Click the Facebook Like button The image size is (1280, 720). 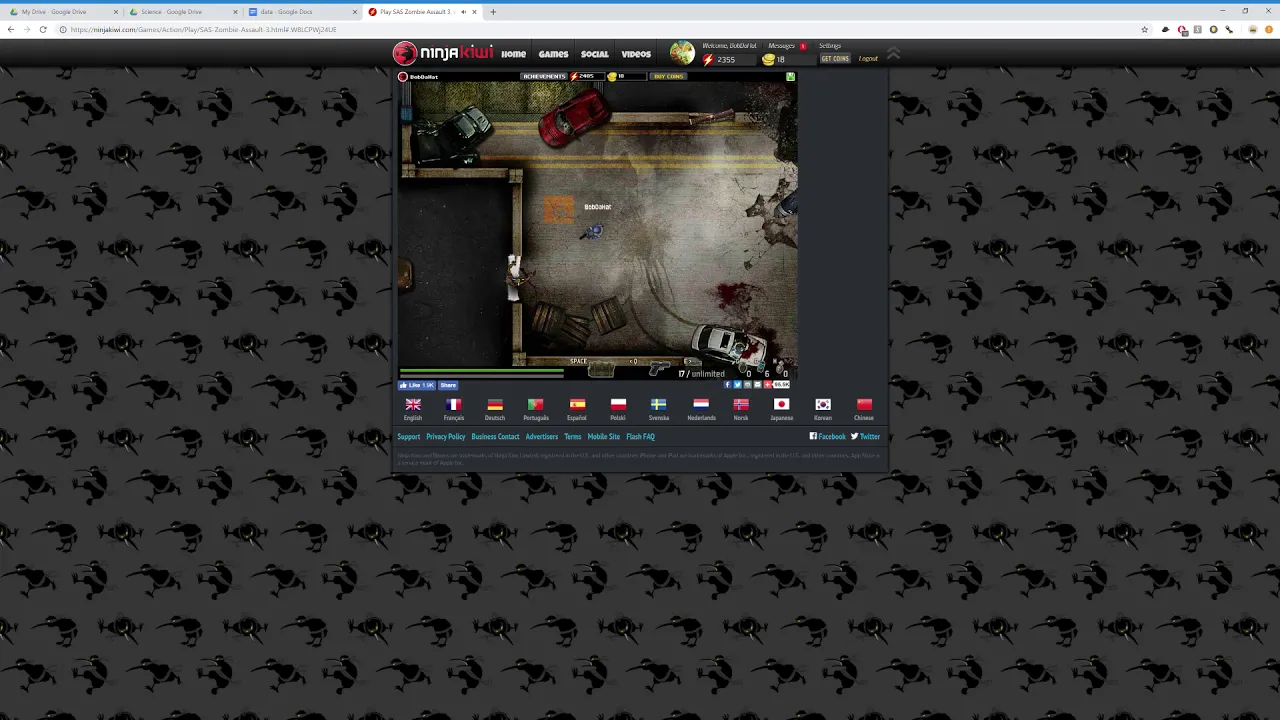pyautogui.click(x=417, y=385)
